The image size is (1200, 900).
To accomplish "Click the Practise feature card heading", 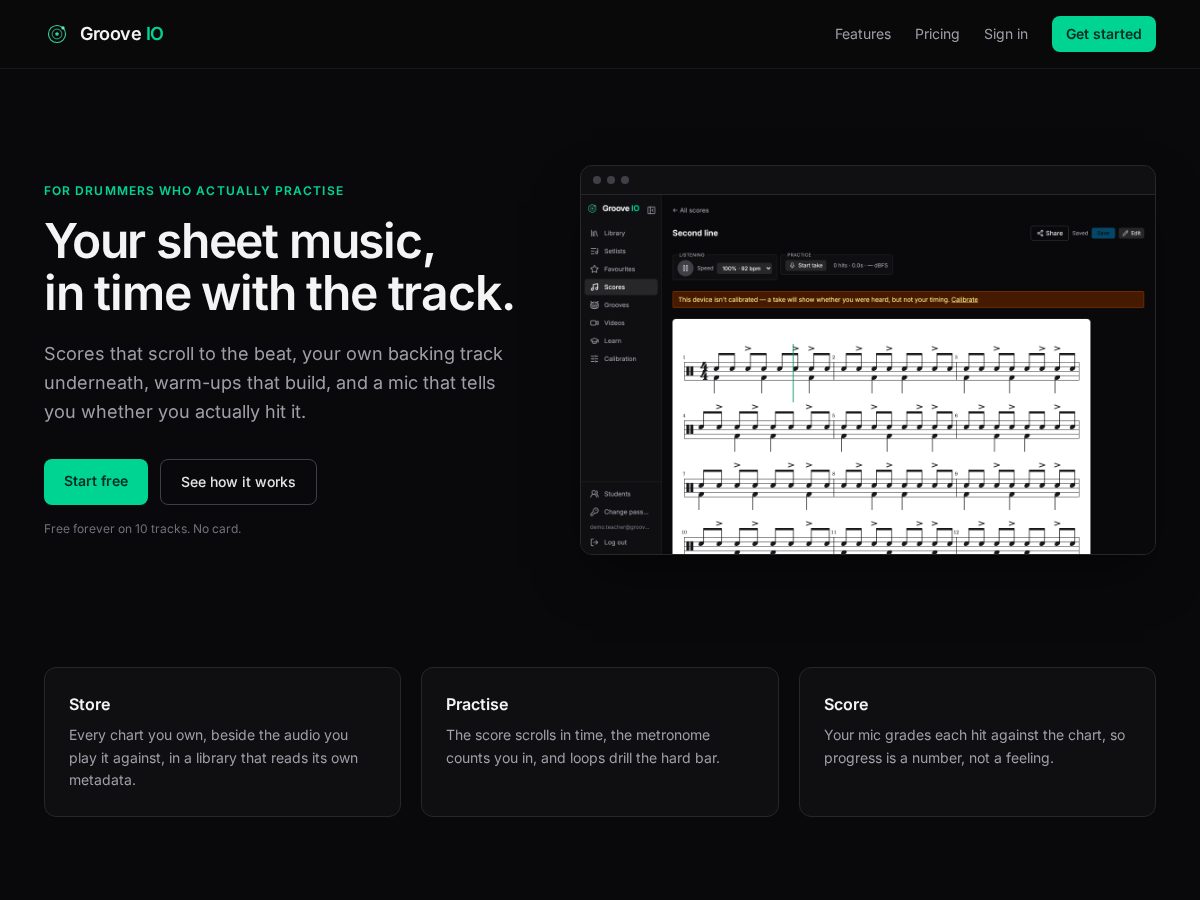I will [x=477, y=704].
